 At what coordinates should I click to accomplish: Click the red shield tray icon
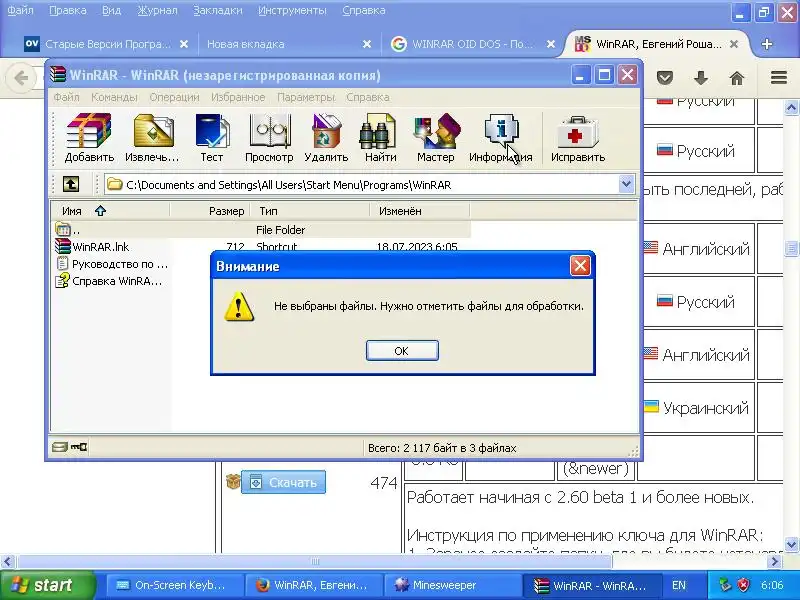(x=744, y=585)
